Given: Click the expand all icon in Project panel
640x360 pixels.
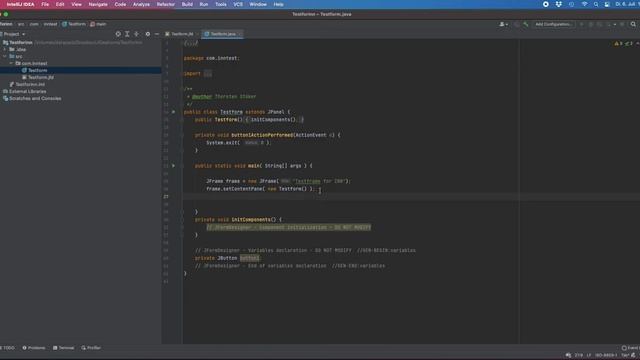Looking at the screenshot, I should [127, 34].
